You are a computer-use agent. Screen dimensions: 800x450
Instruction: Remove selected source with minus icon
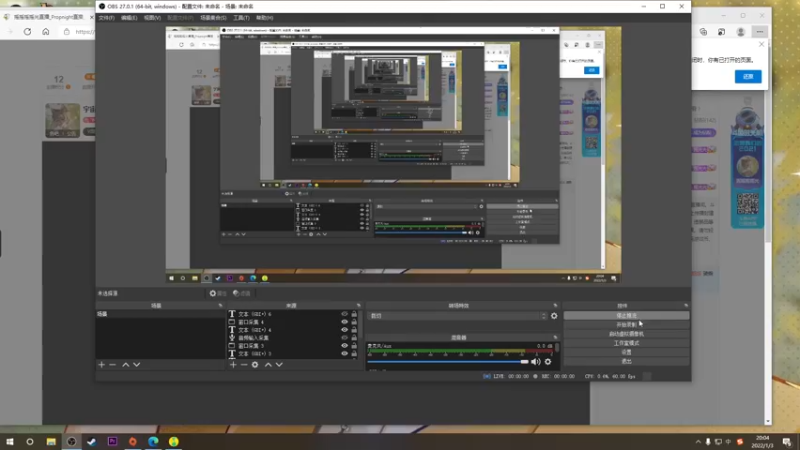[244, 365]
